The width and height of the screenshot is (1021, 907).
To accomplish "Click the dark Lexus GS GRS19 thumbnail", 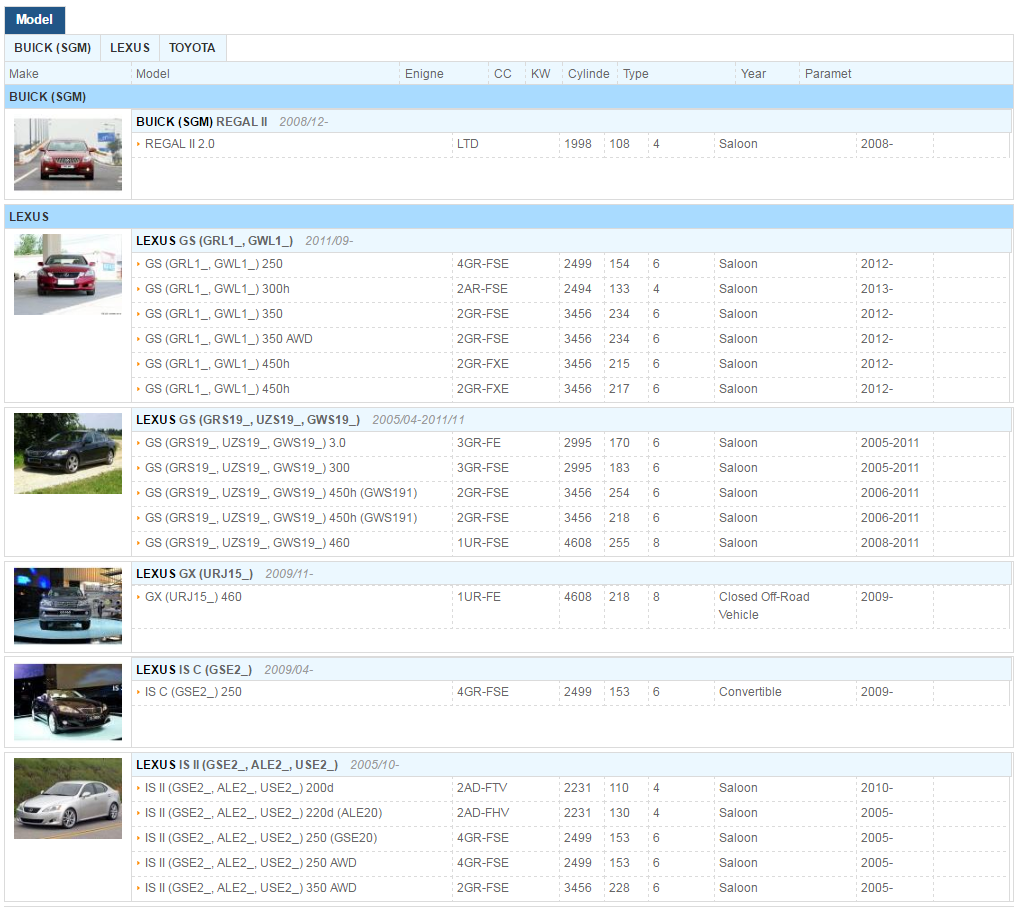I will (x=68, y=453).
